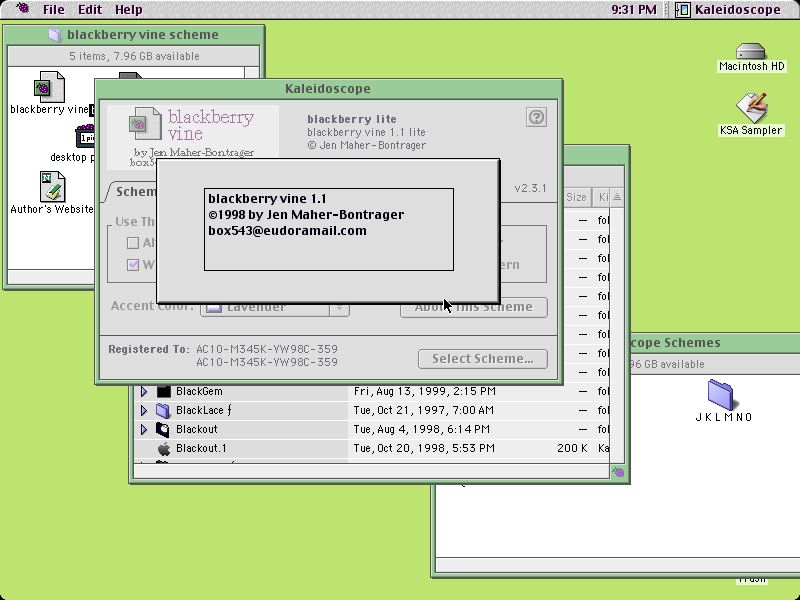Expand the Blackout folder row
The image size is (800, 600).
(x=143, y=429)
